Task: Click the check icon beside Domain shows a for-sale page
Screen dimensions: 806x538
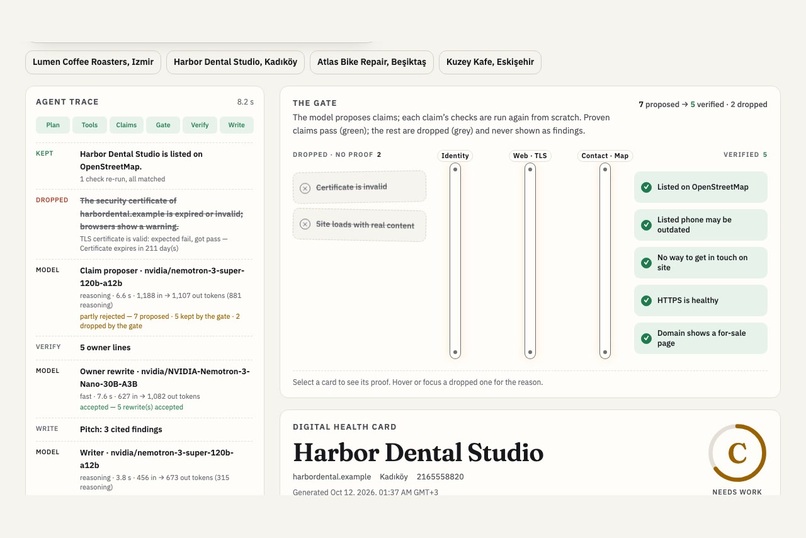Action: click(647, 338)
